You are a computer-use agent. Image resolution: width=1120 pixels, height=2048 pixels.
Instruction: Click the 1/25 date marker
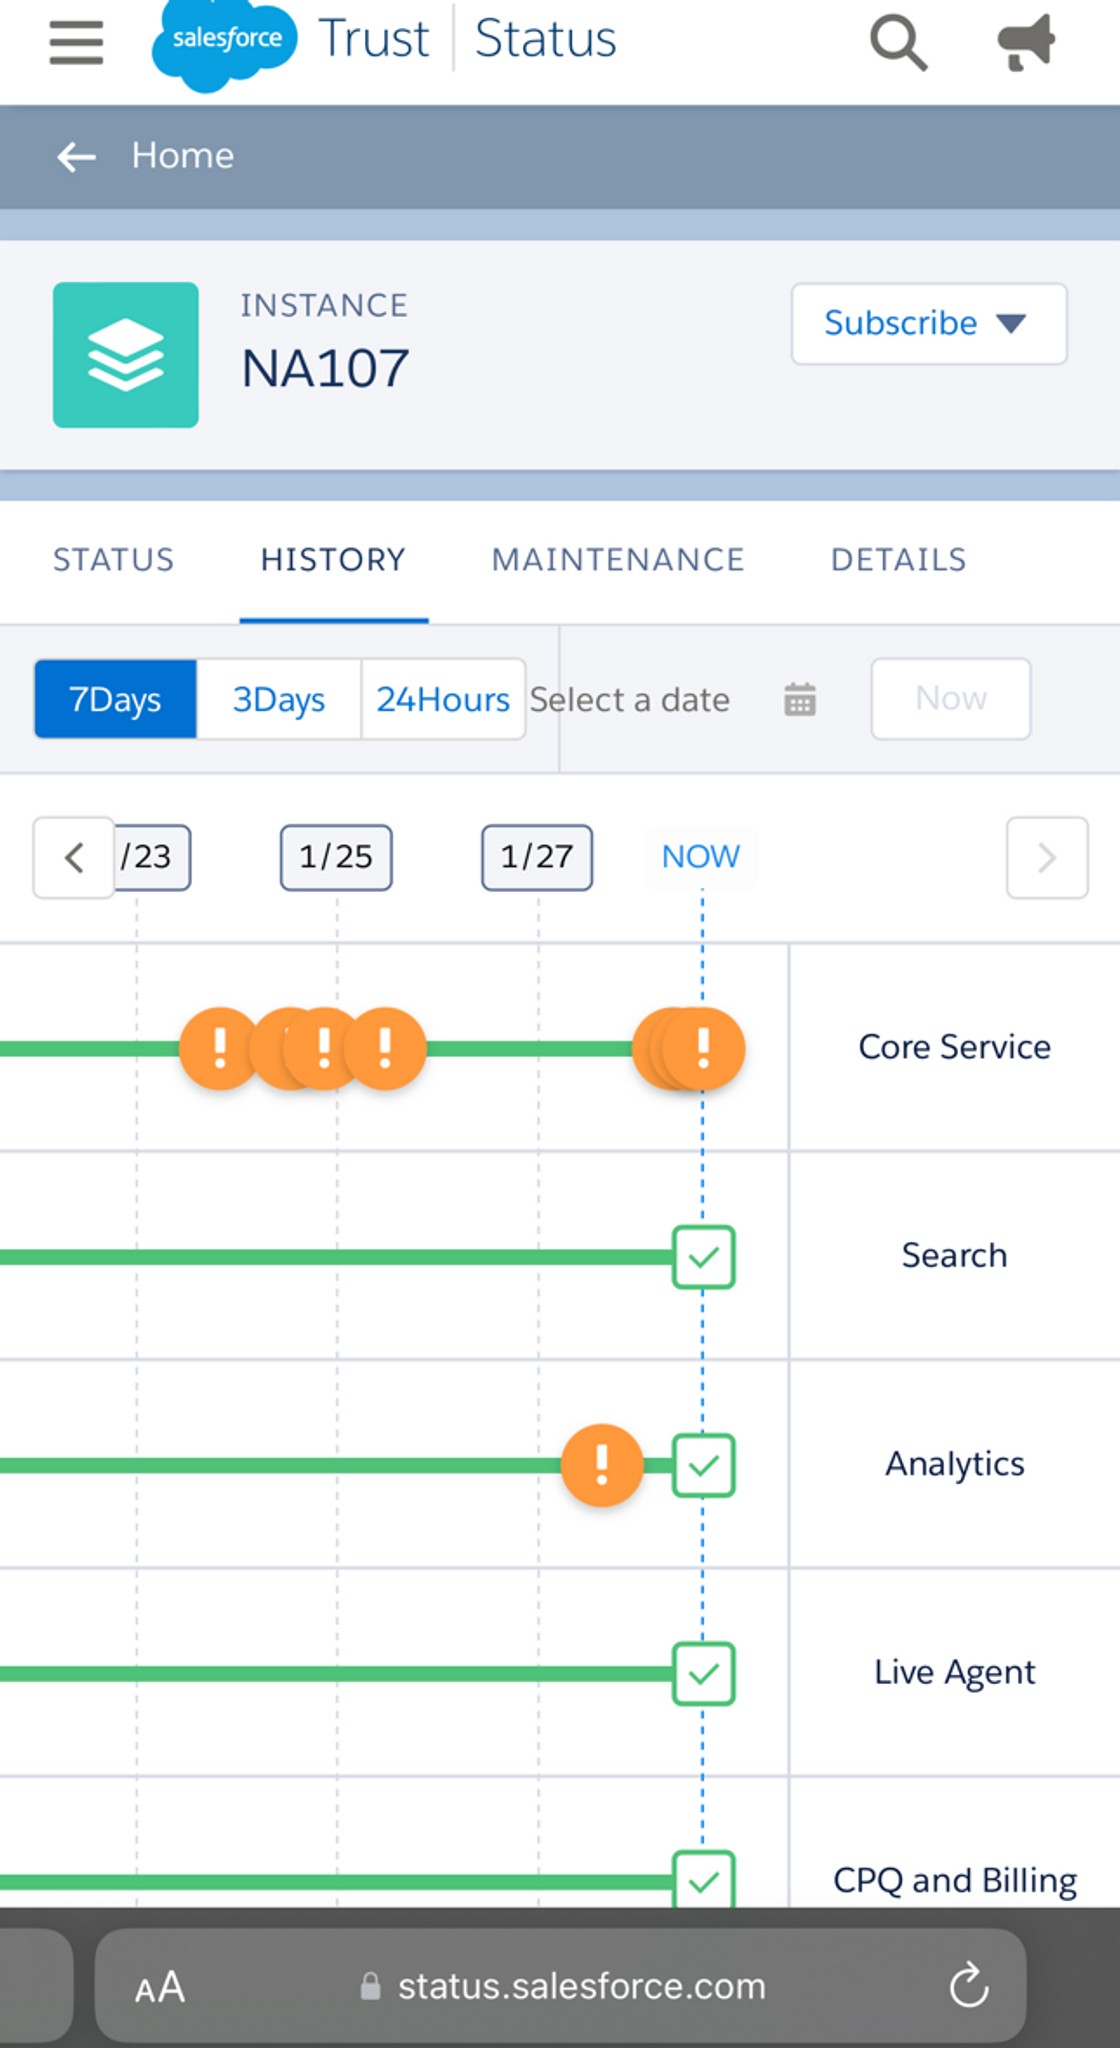[336, 857]
